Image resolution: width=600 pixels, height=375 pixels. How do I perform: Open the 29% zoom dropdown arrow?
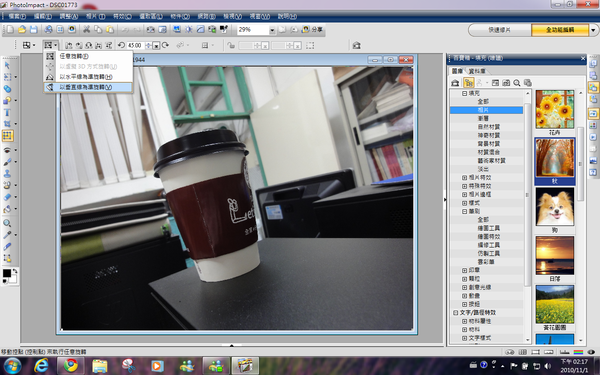pyautogui.click(x=272, y=30)
